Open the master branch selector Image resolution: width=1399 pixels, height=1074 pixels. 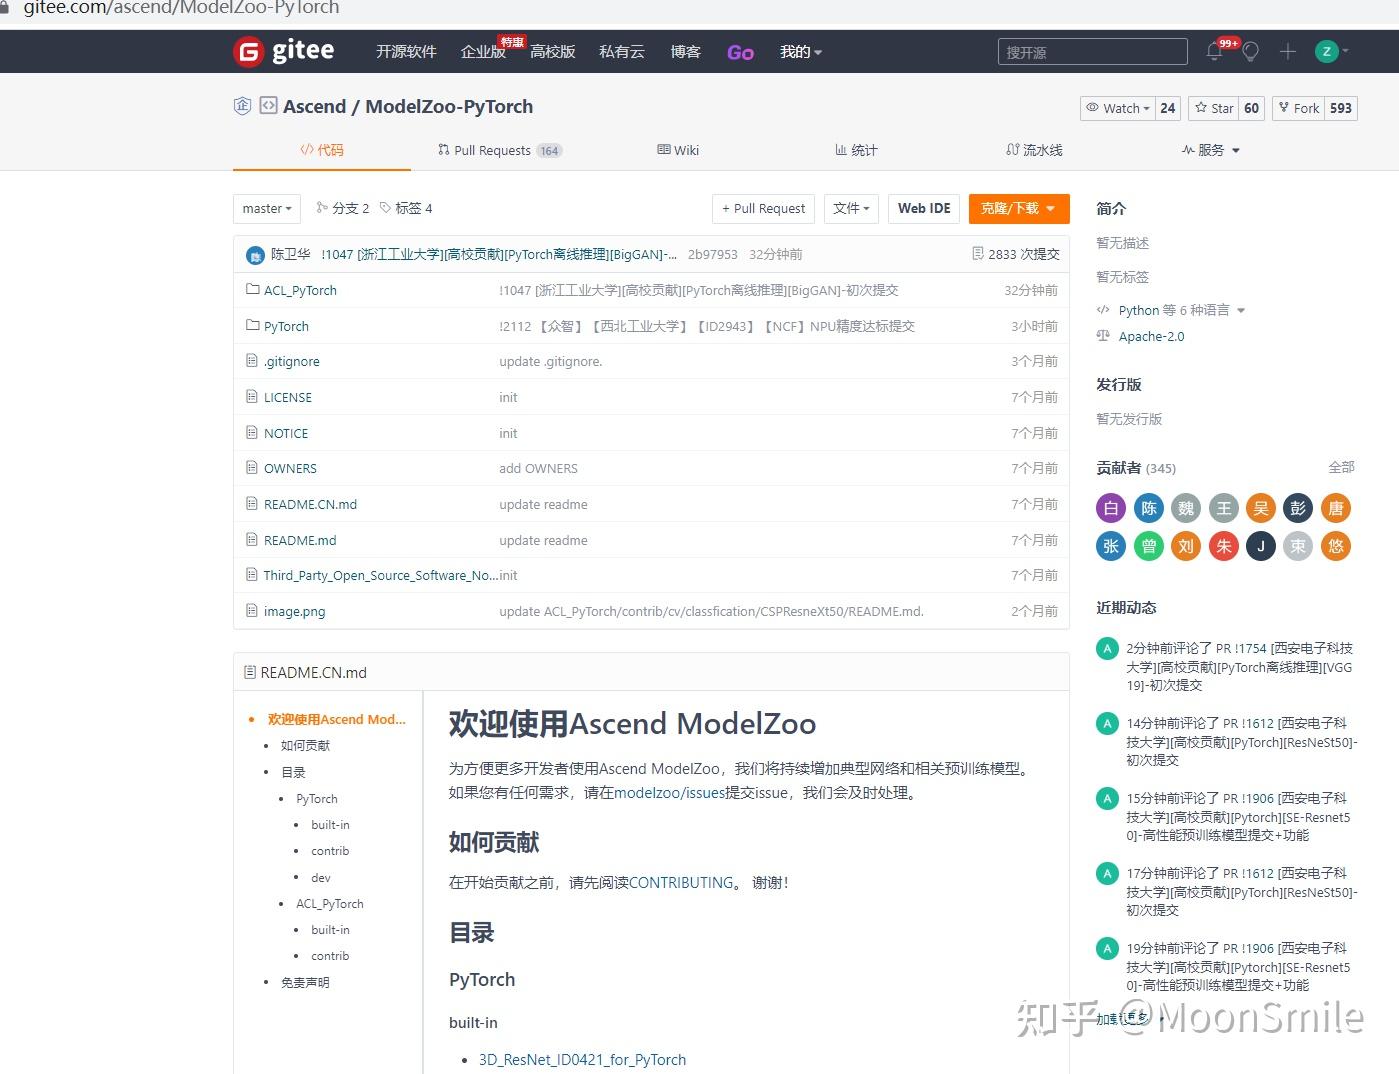tap(266, 208)
